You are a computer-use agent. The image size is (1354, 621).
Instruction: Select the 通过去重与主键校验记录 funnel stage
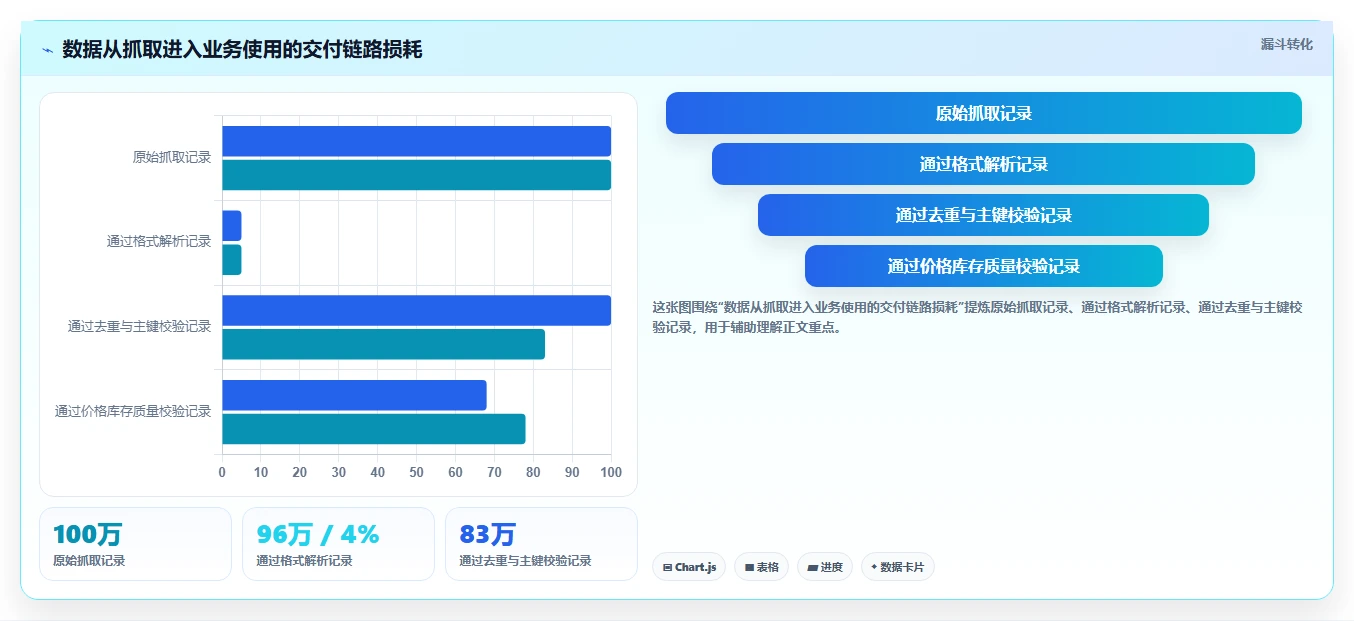(x=984, y=215)
